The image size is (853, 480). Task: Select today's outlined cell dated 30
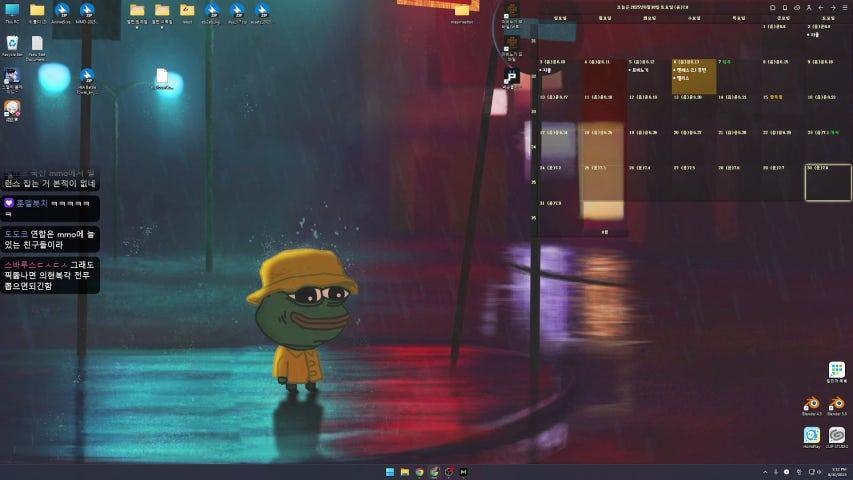click(827, 182)
